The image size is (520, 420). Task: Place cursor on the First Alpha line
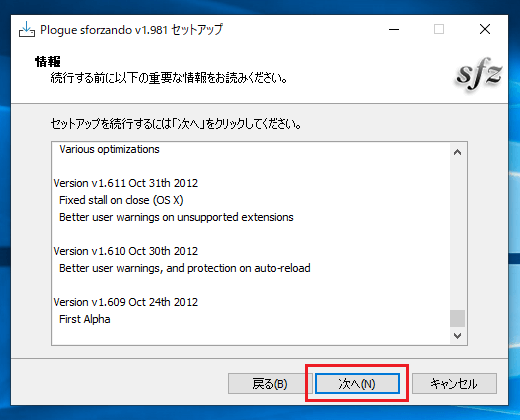click(x=85, y=319)
